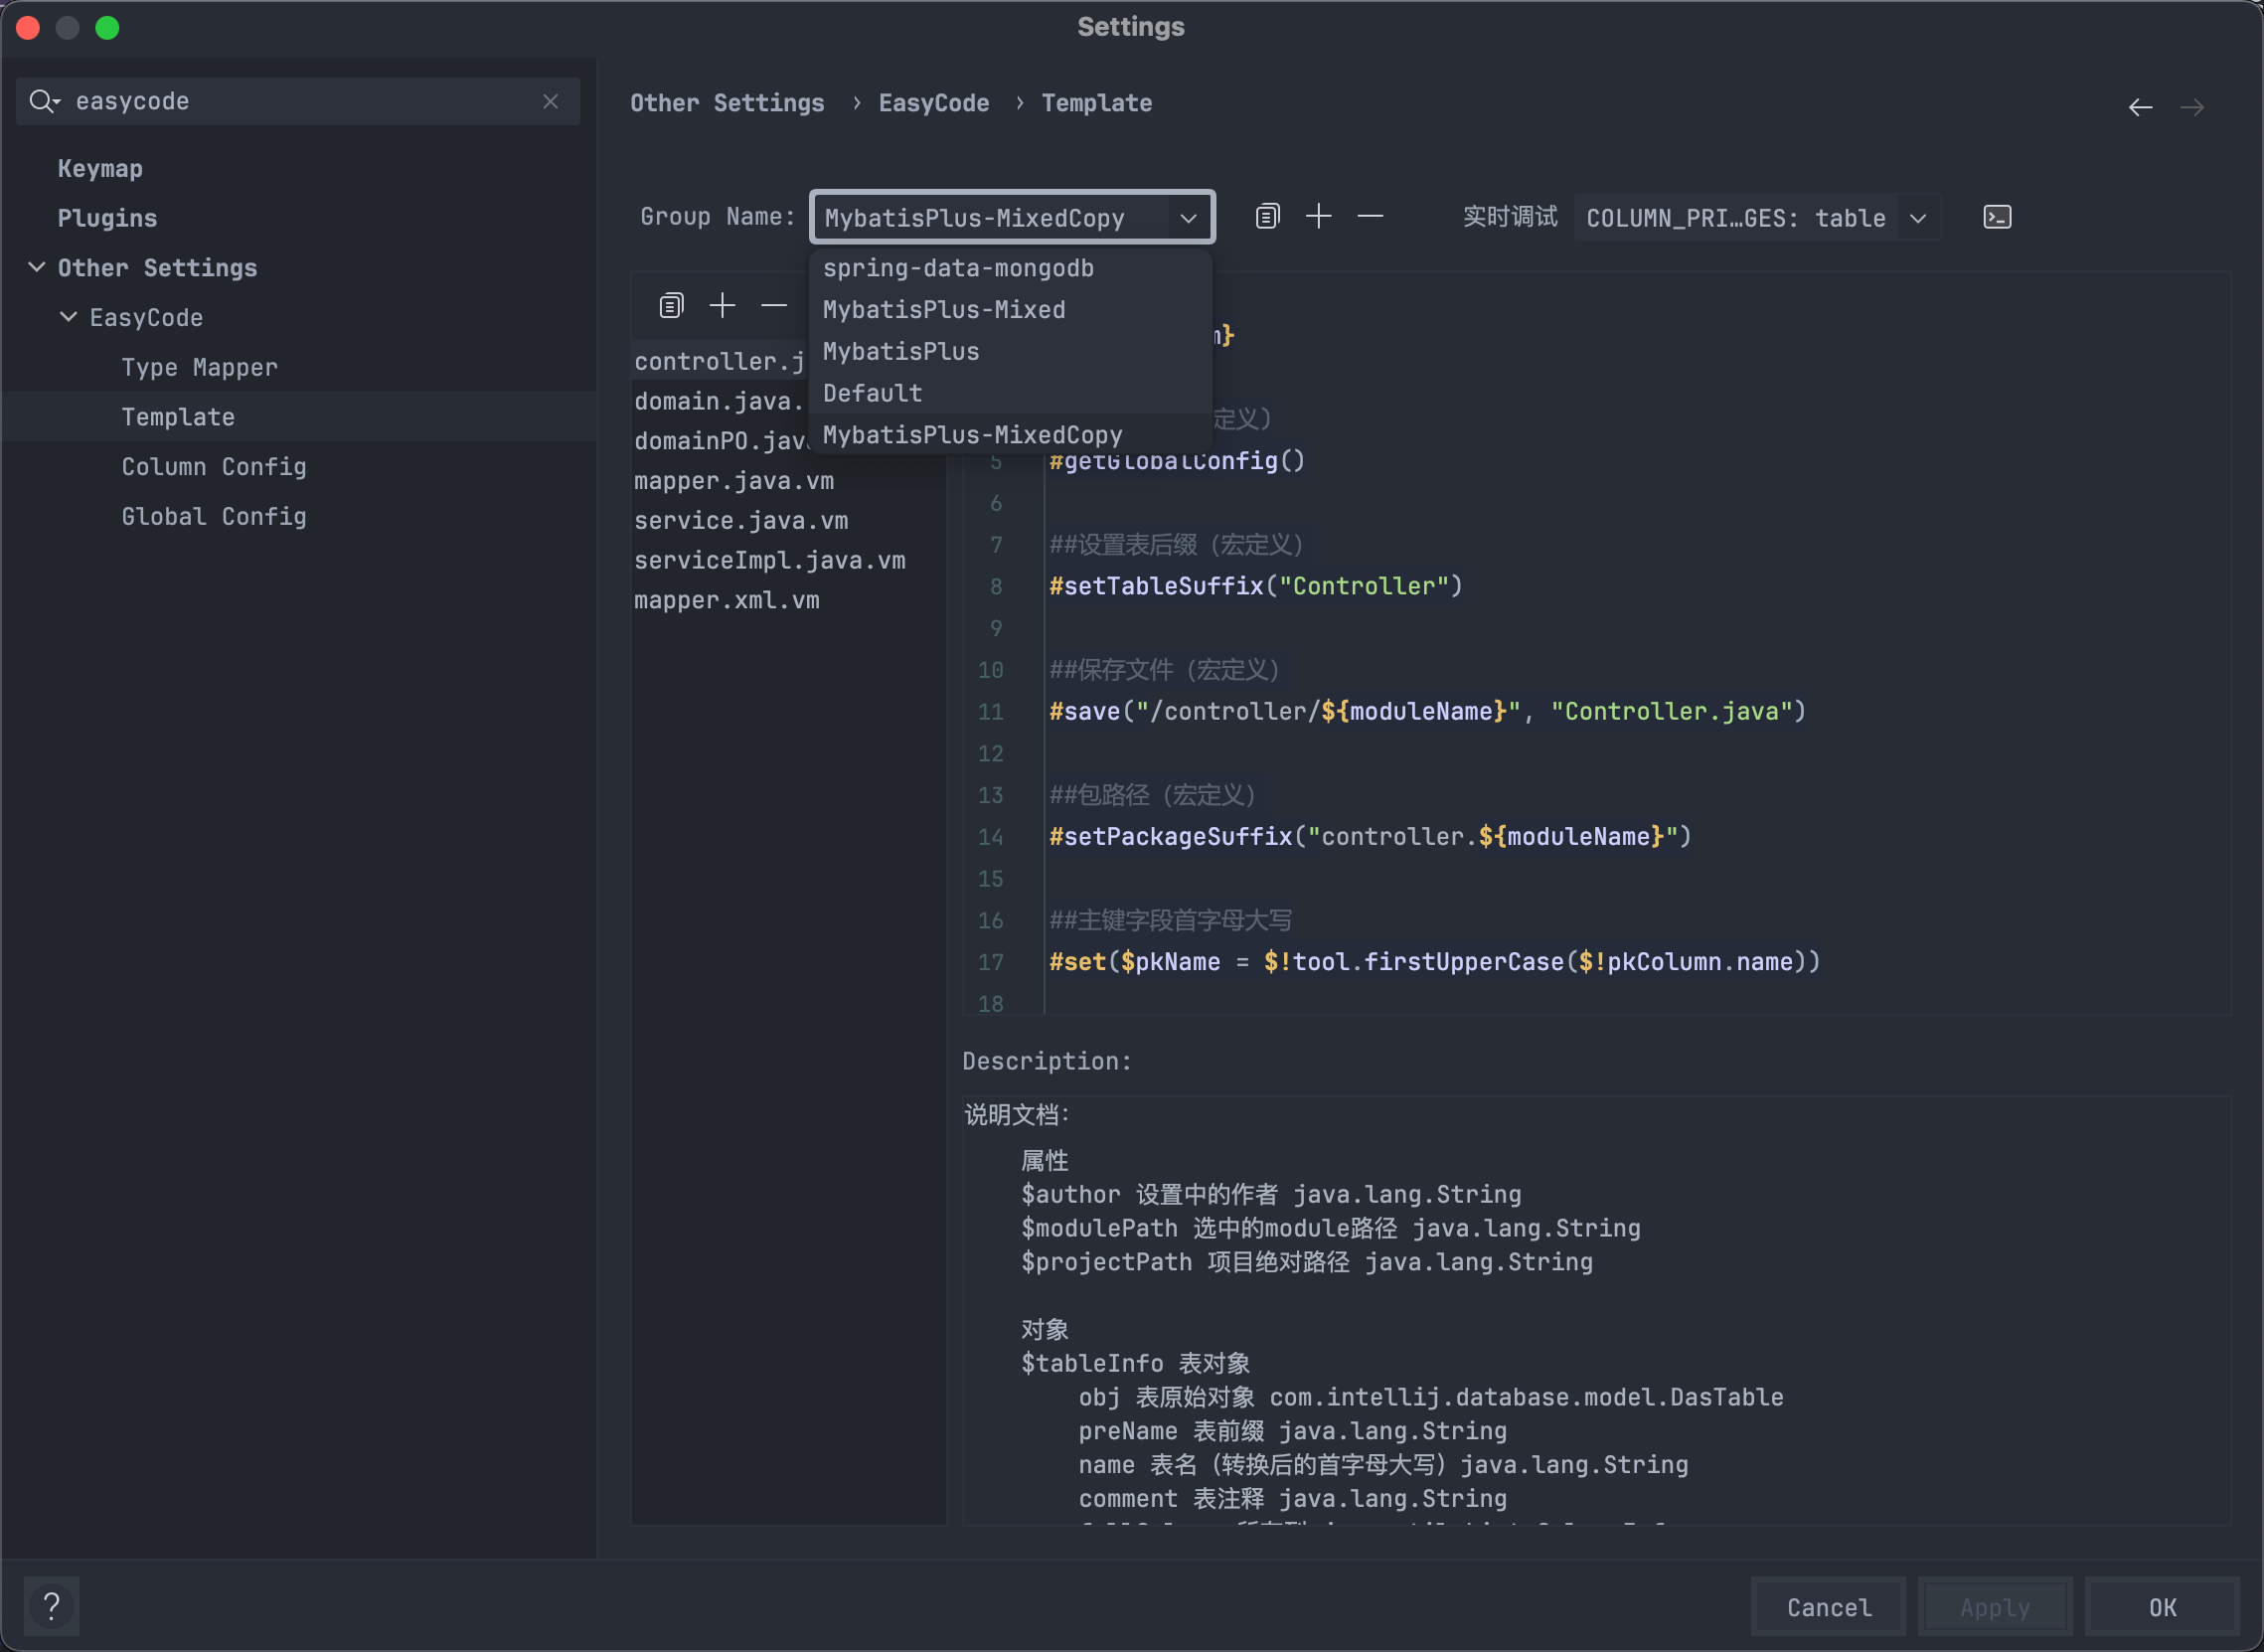
Task: Choose MybatisPlus-MixedCopy from the group list
Action: coord(1011,435)
